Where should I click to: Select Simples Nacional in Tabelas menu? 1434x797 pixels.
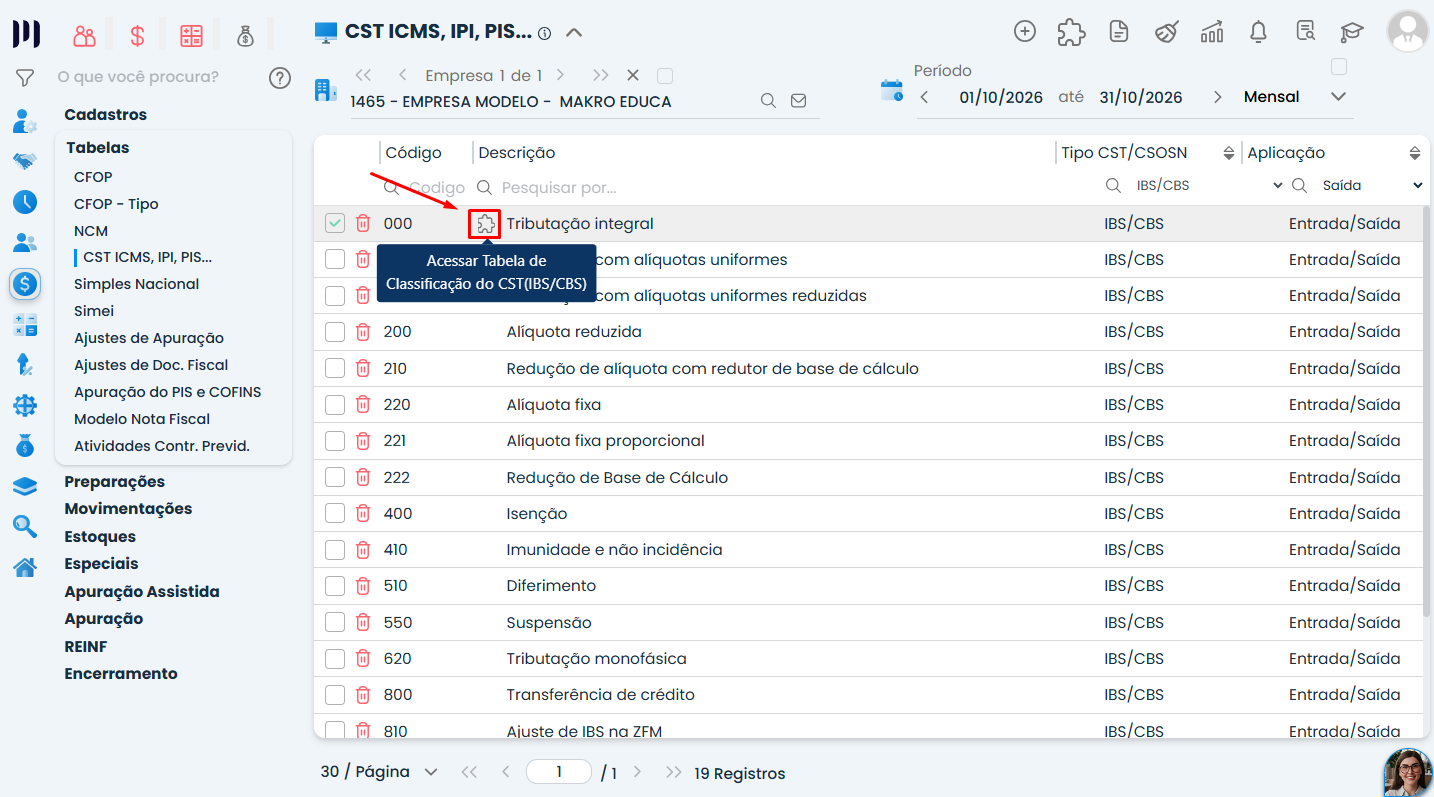pyautogui.click(x=137, y=284)
